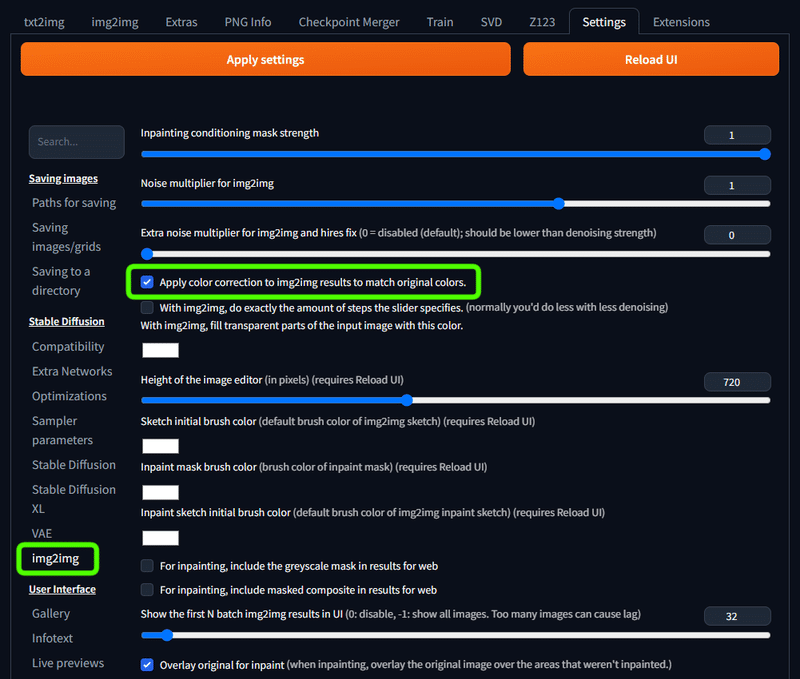Focus the settings Search field
Screen dimensions: 800x679
click(x=77, y=142)
